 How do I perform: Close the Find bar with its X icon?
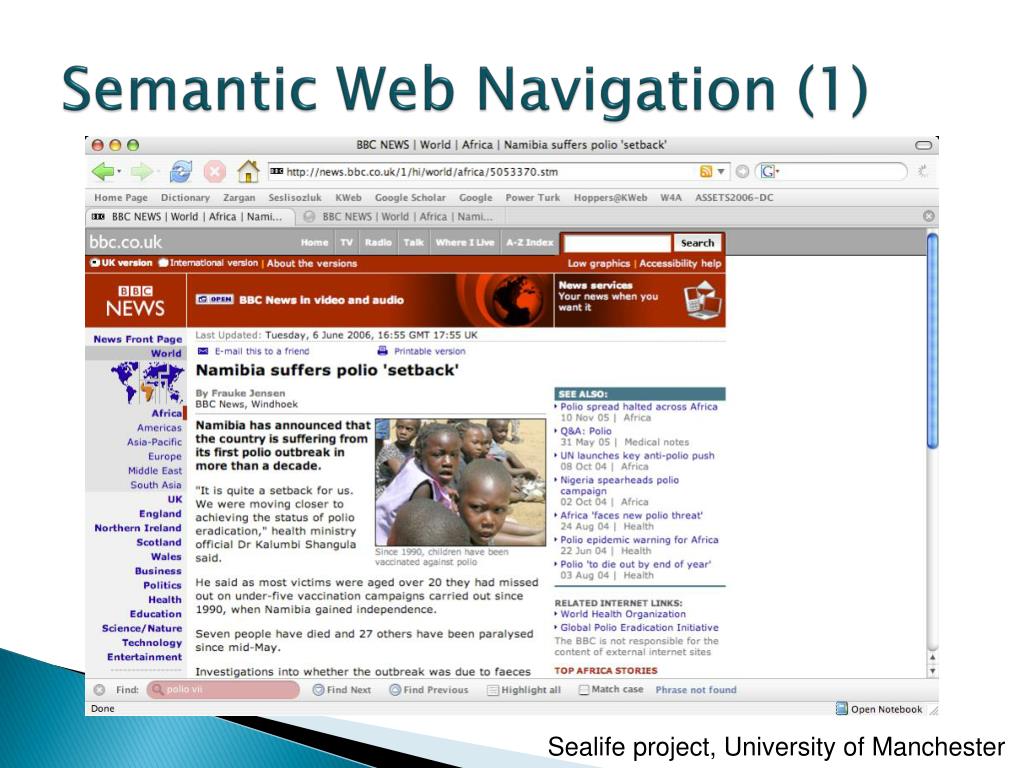(x=99, y=690)
